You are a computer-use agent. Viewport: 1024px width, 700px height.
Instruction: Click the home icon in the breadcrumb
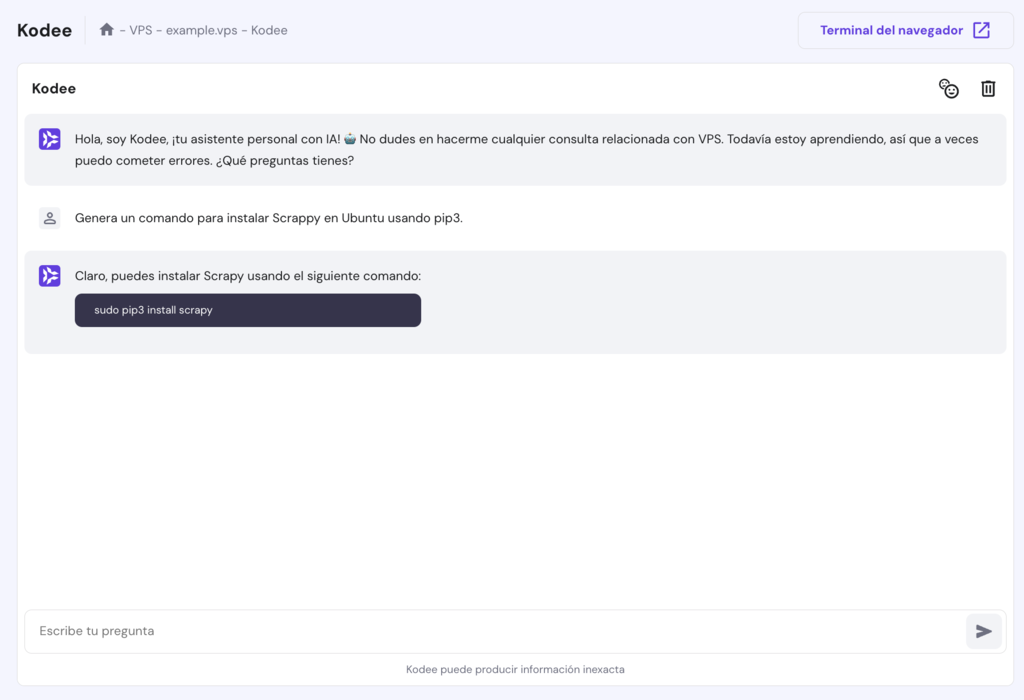(x=107, y=30)
